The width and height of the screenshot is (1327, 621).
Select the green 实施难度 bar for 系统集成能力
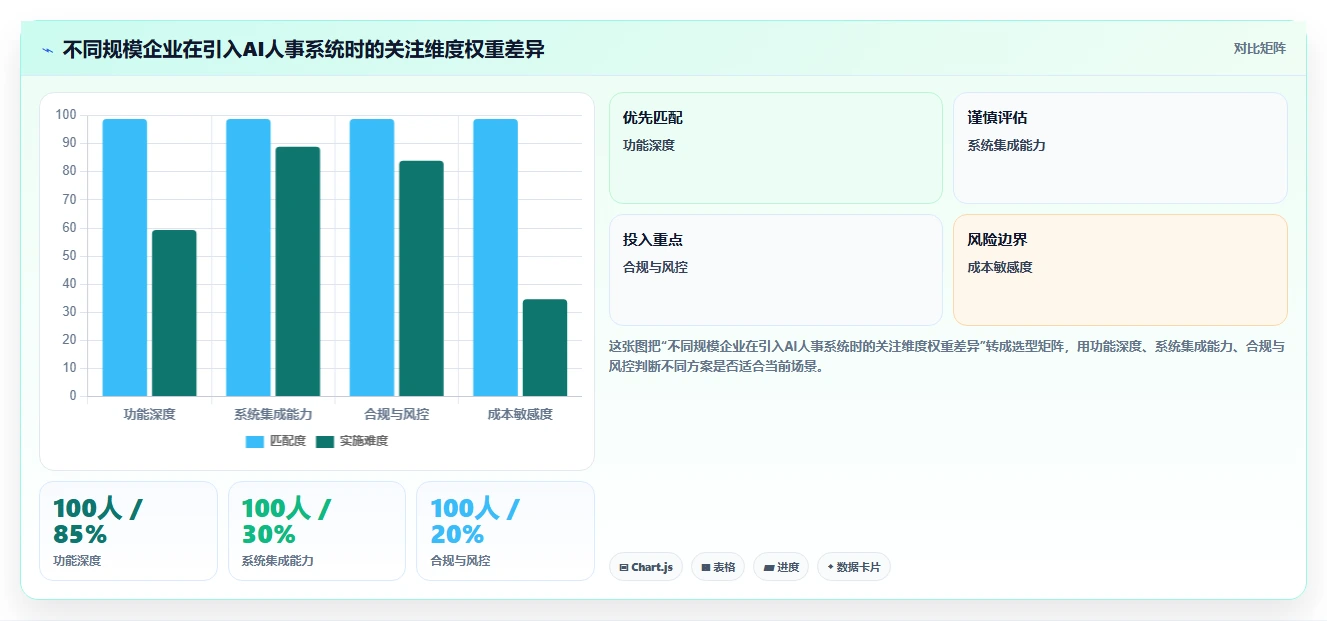(298, 272)
